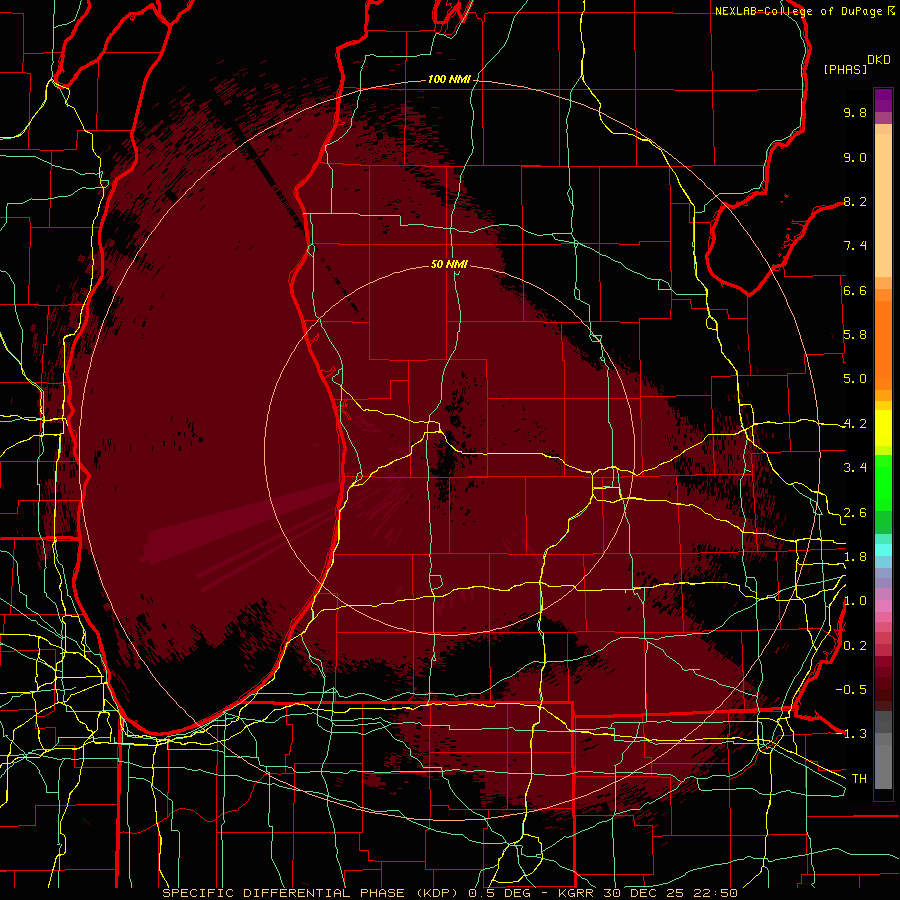Select the "8.2" scale value

(x=855, y=201)
